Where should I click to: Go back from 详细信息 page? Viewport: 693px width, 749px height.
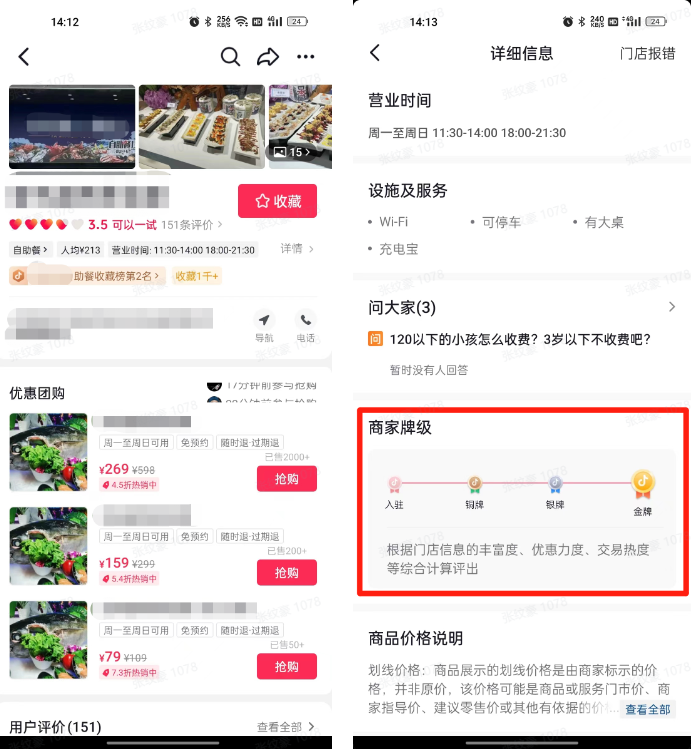tap(375, 53)
